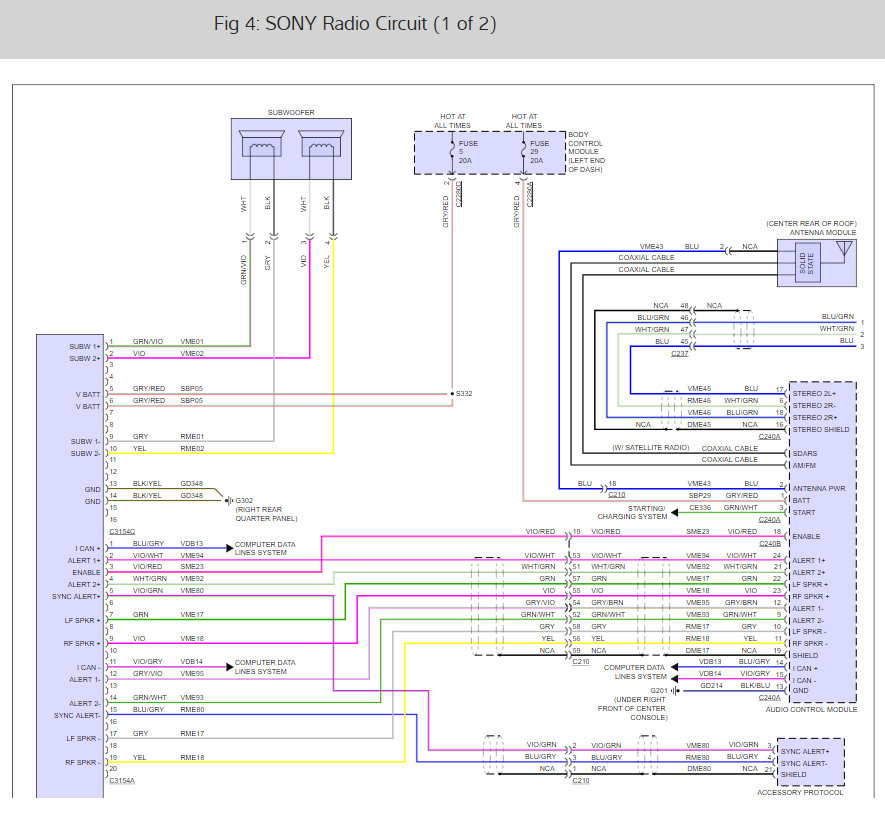Click the 'AM/FM' pin label
This screenshot has height=815, width=885.
[804, 466]
